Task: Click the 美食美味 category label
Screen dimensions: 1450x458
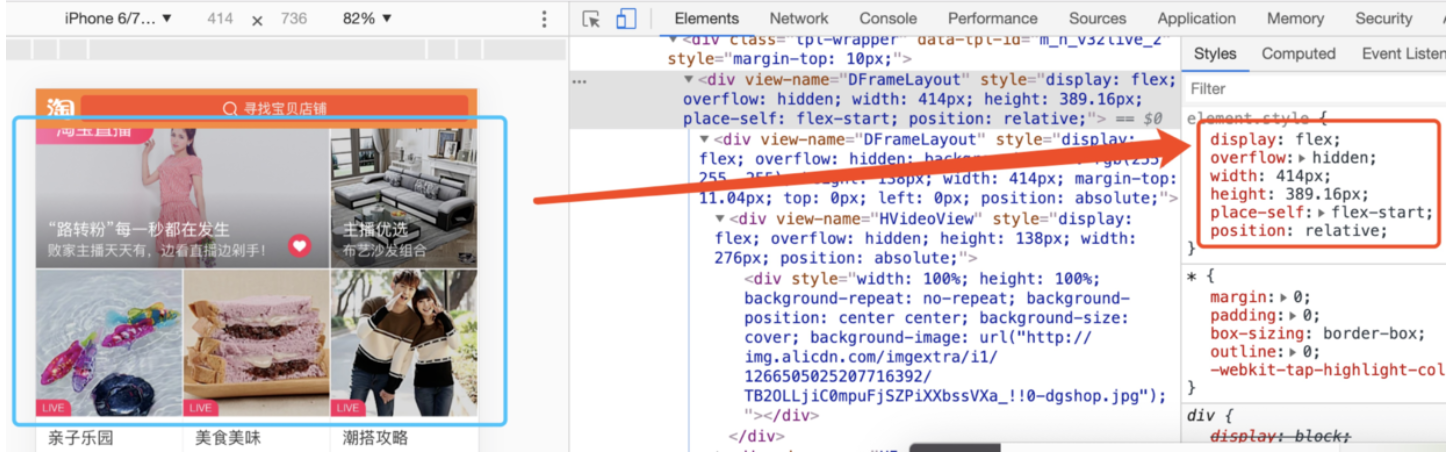Action: tap(228, 438)
